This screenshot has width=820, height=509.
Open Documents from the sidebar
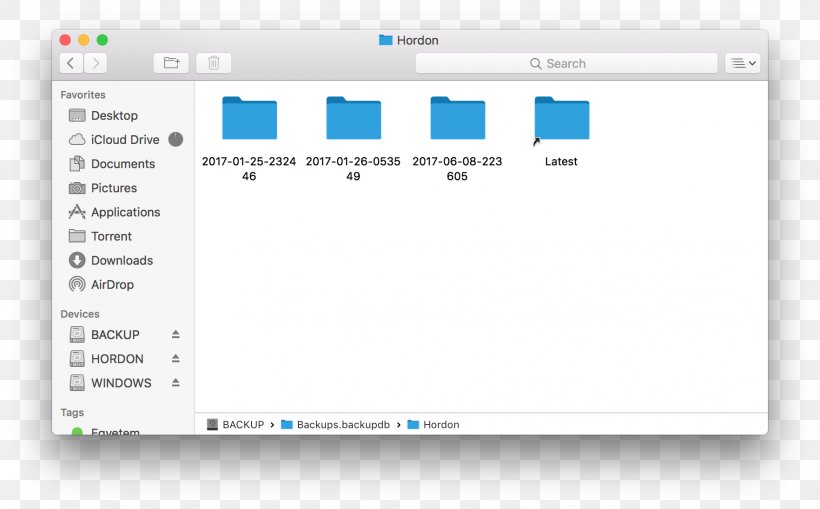pos(122,164)
